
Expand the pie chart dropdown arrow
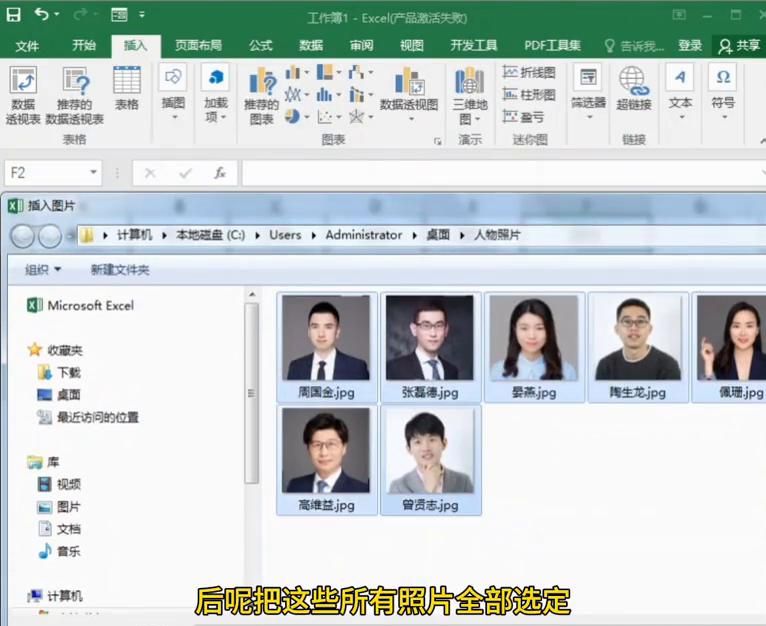tap(307, 117)
